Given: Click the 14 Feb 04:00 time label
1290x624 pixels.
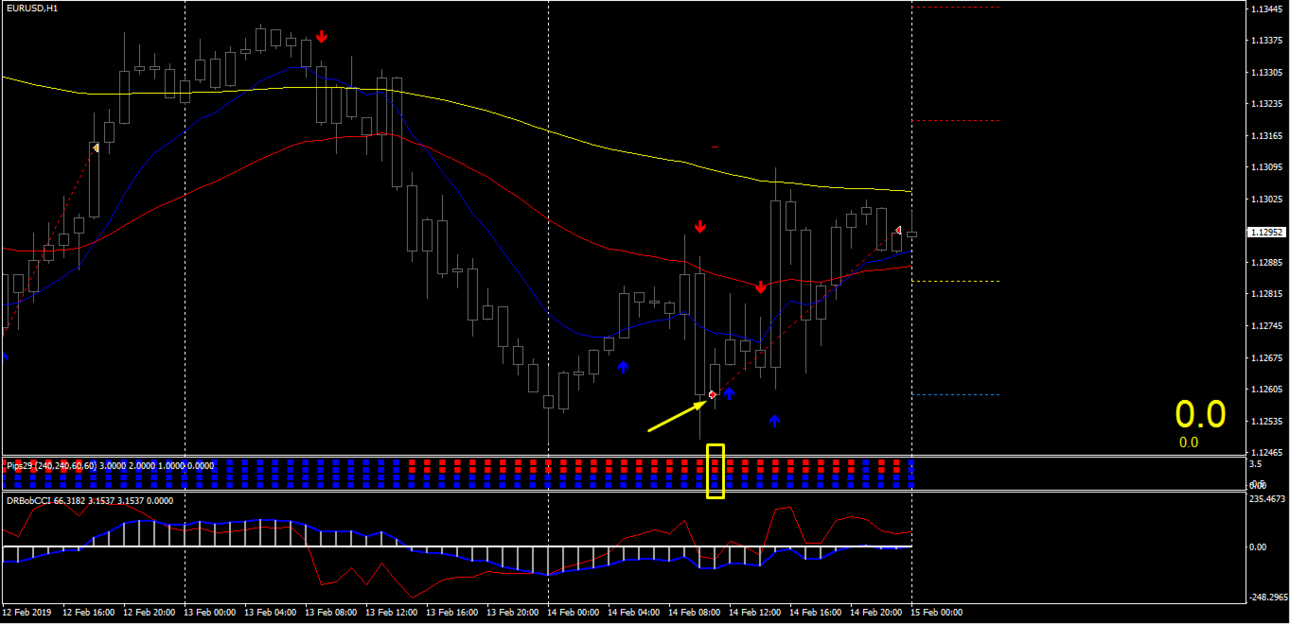Looking at the screenshot, I should coord(634,611).
